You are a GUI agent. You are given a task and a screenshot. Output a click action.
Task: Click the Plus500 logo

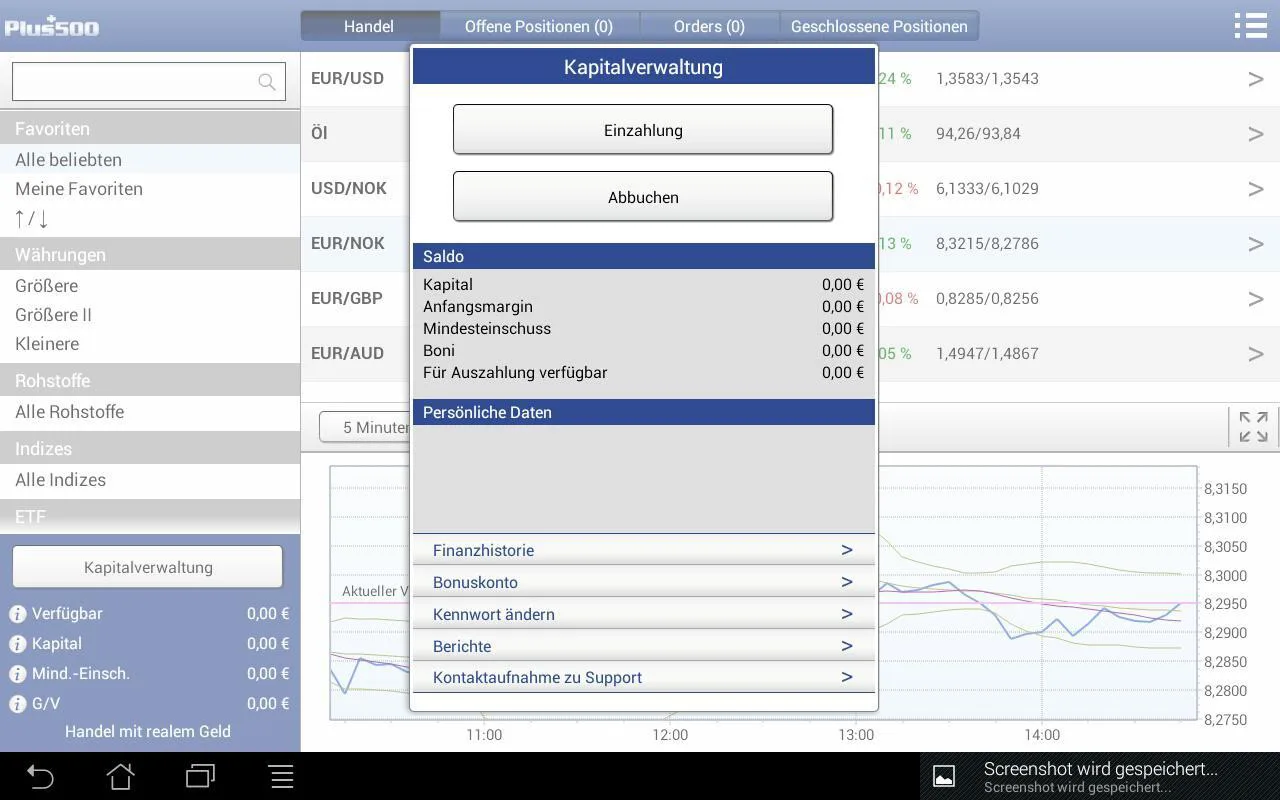click(52, 25)
